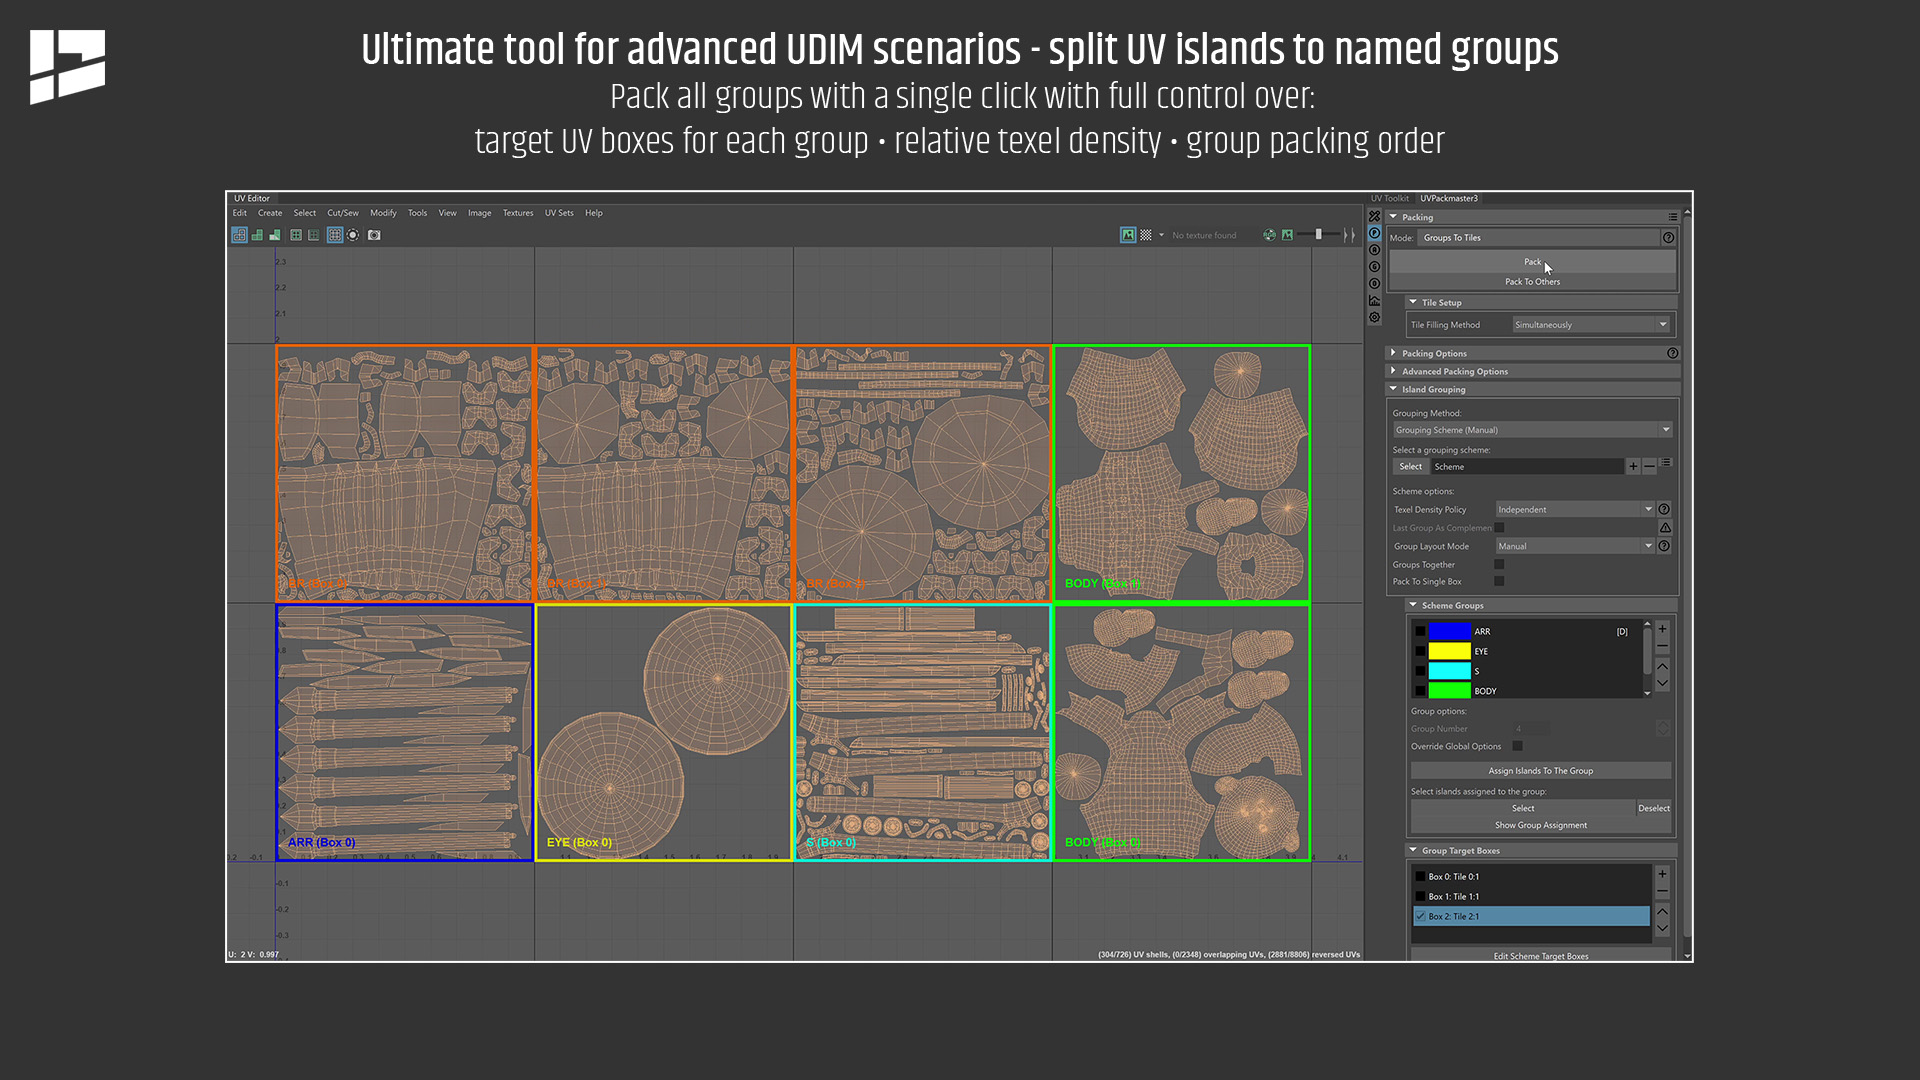Uncheck Box 2: Tile 2:1 in Group Target Boxes

click(1421, 916)
